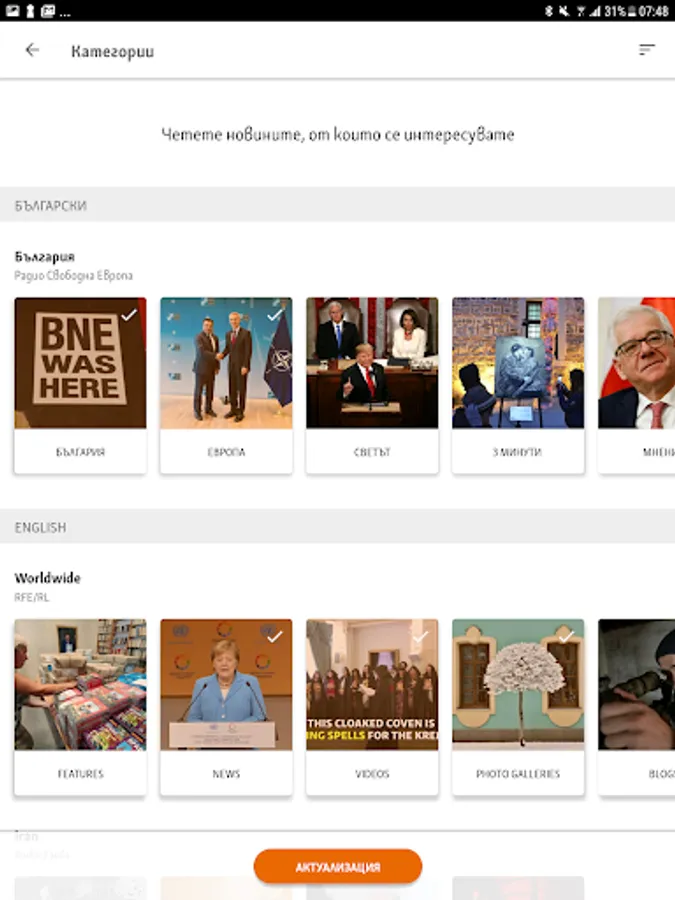Select the Features category card
The width and height of the screenshot is (675, 900).
(80, 707)
